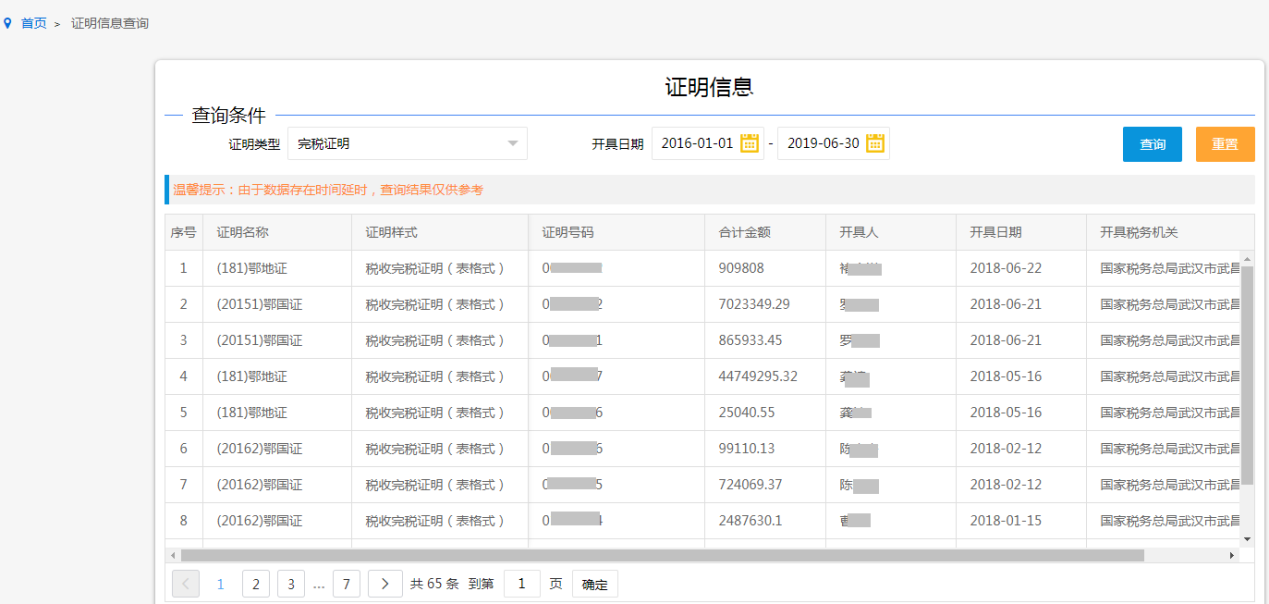Screen dimensions: 1269x604
Task: Click the blue 查询 button
Action: pos(1152,144)
